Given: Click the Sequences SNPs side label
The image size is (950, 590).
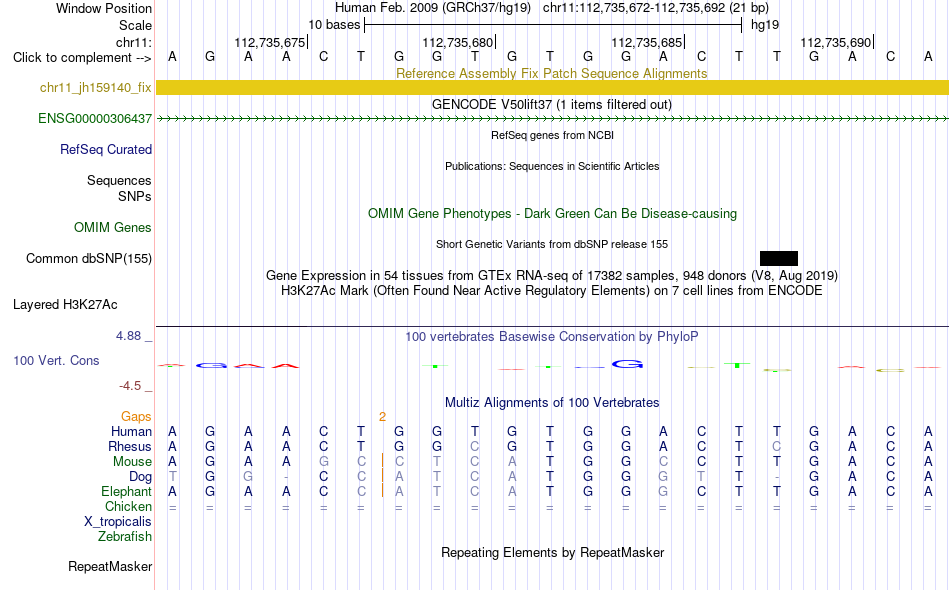Looking at the screenshot, I should 119,188.
